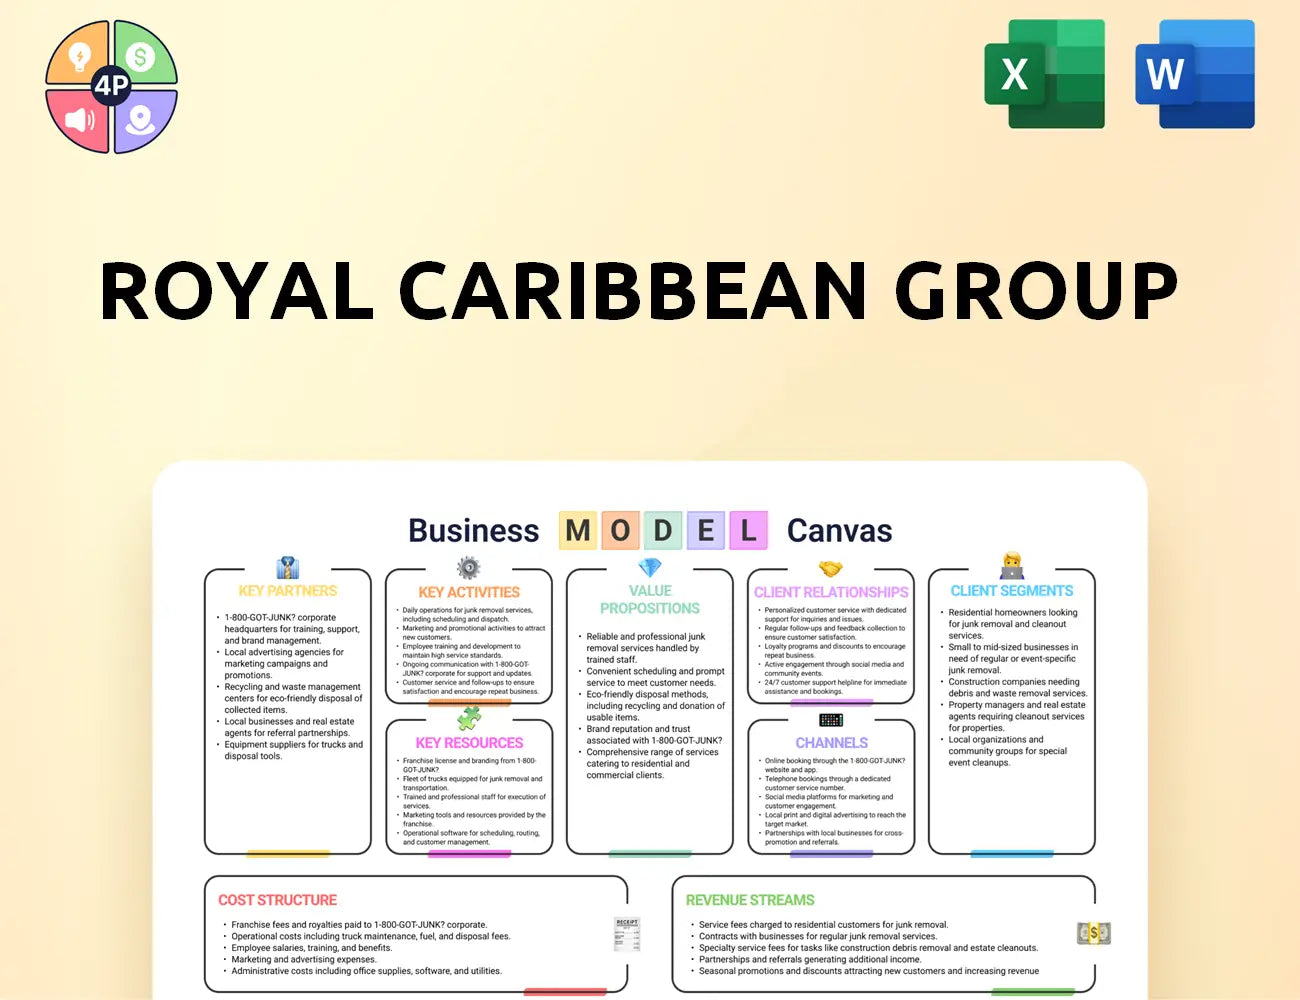
Task: Click the CLIENT RELATIONSHIPS heading
Action: click(x=831, y=592)
